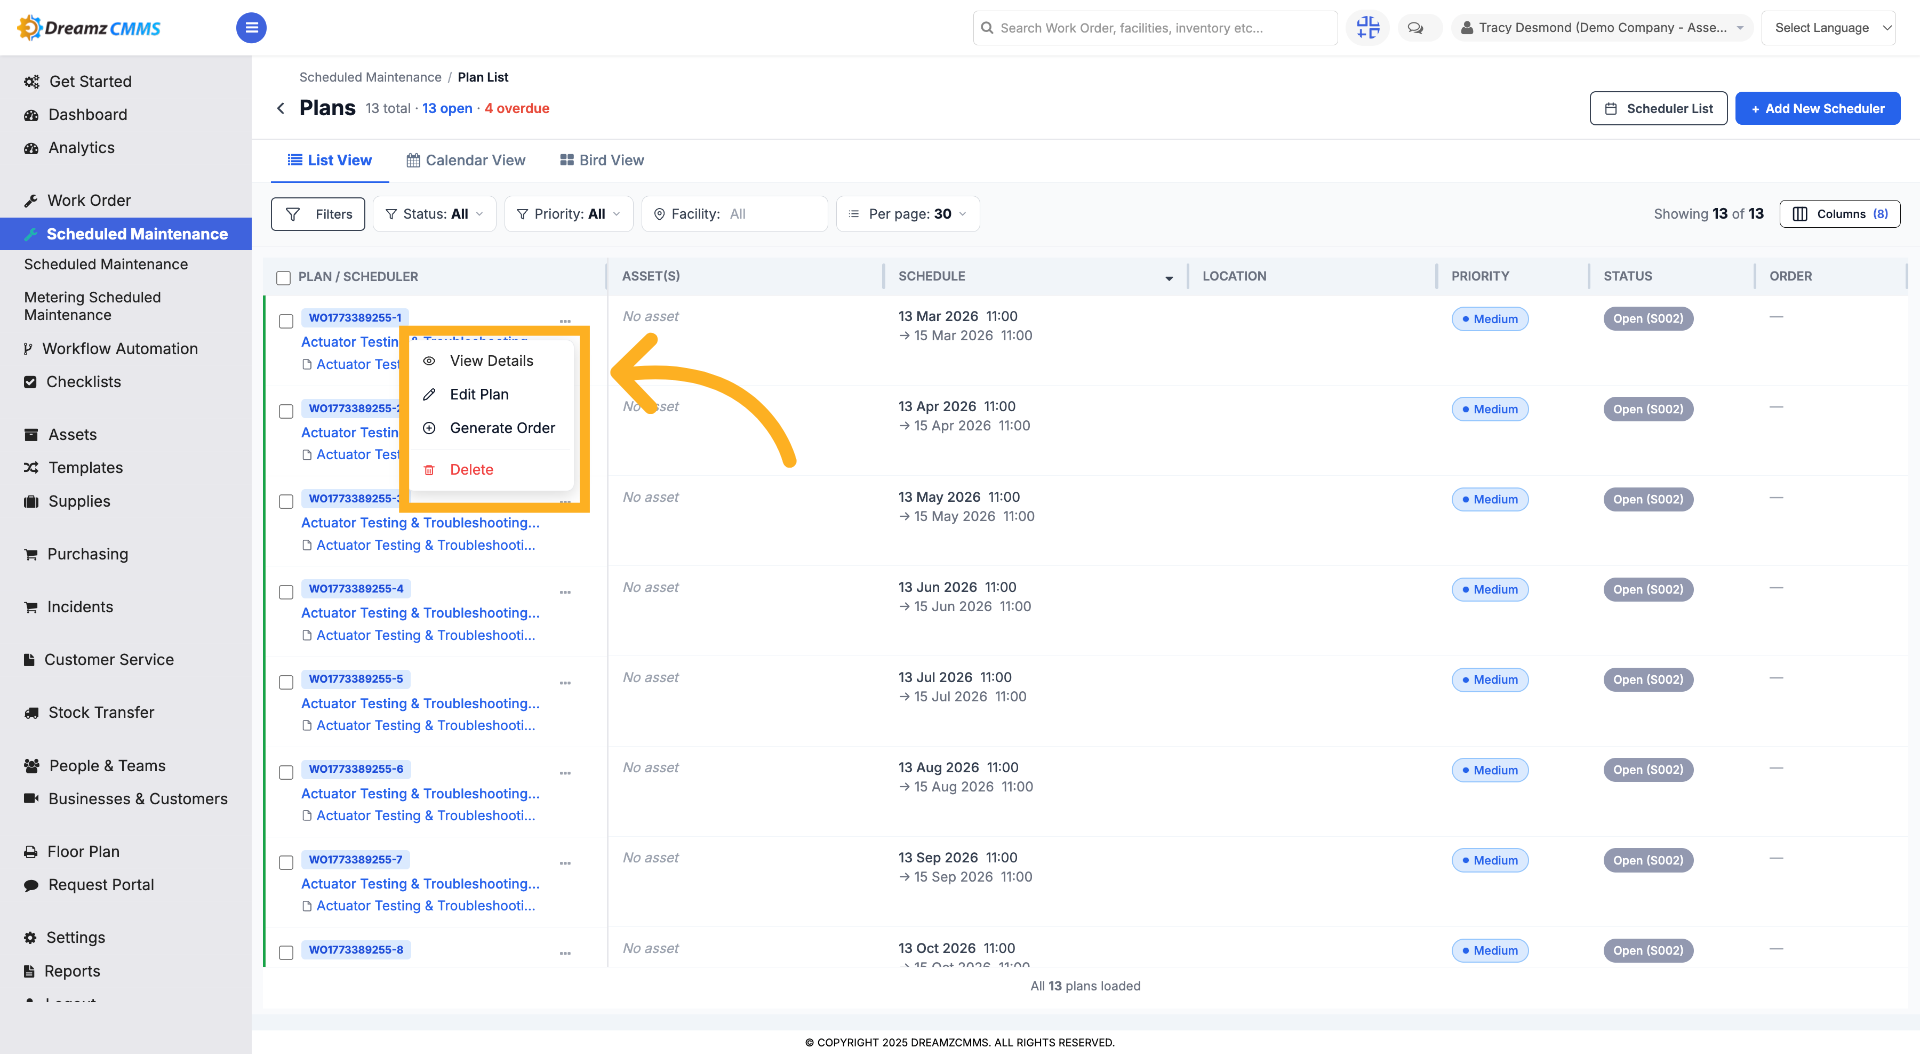Screen dimensions: 1920x1054
Task: Click the Scheduler List button
Action: click(1658, 108)
